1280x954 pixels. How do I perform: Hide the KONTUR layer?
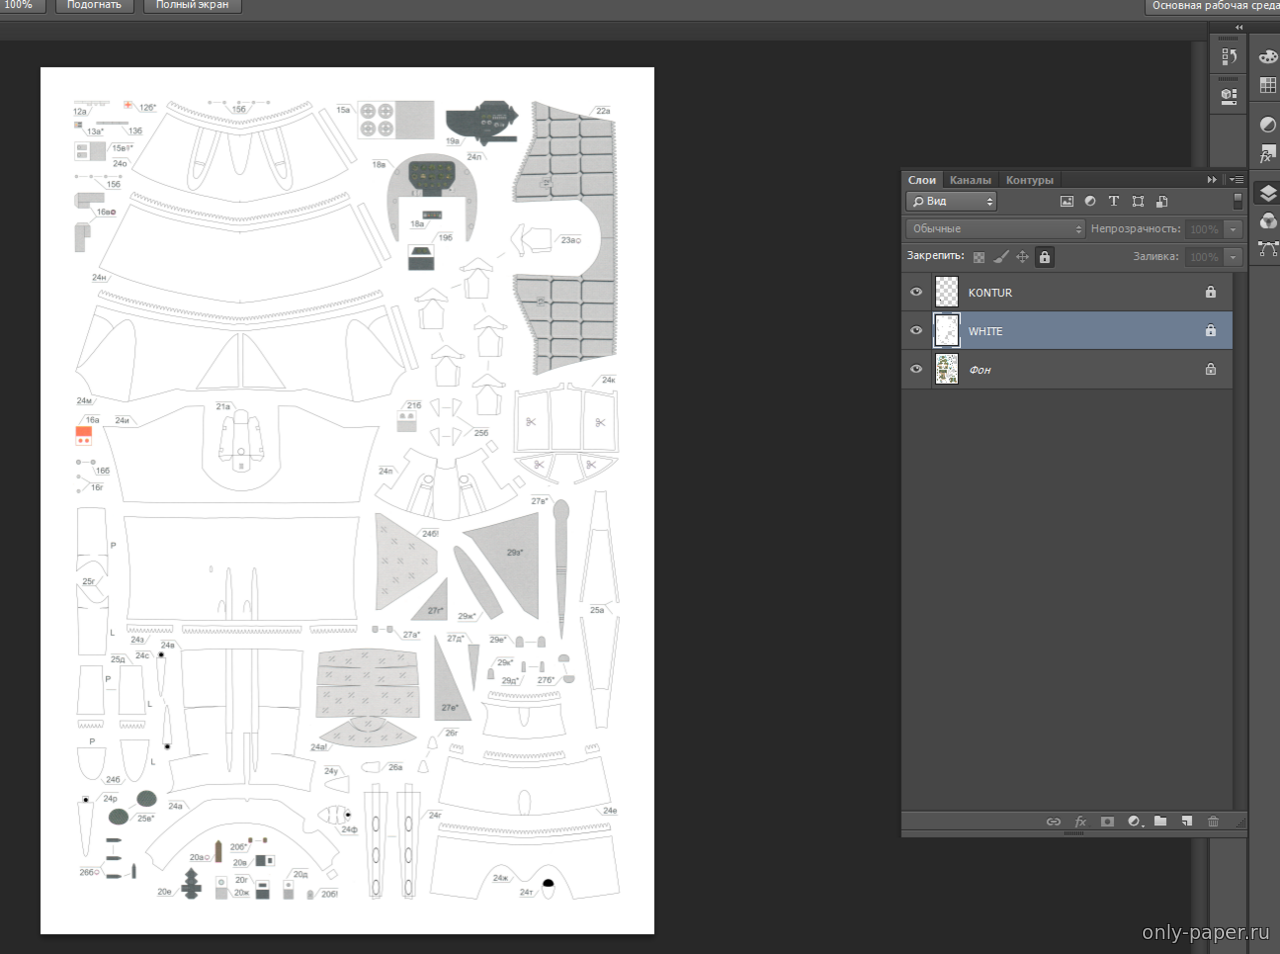[916, 292]
